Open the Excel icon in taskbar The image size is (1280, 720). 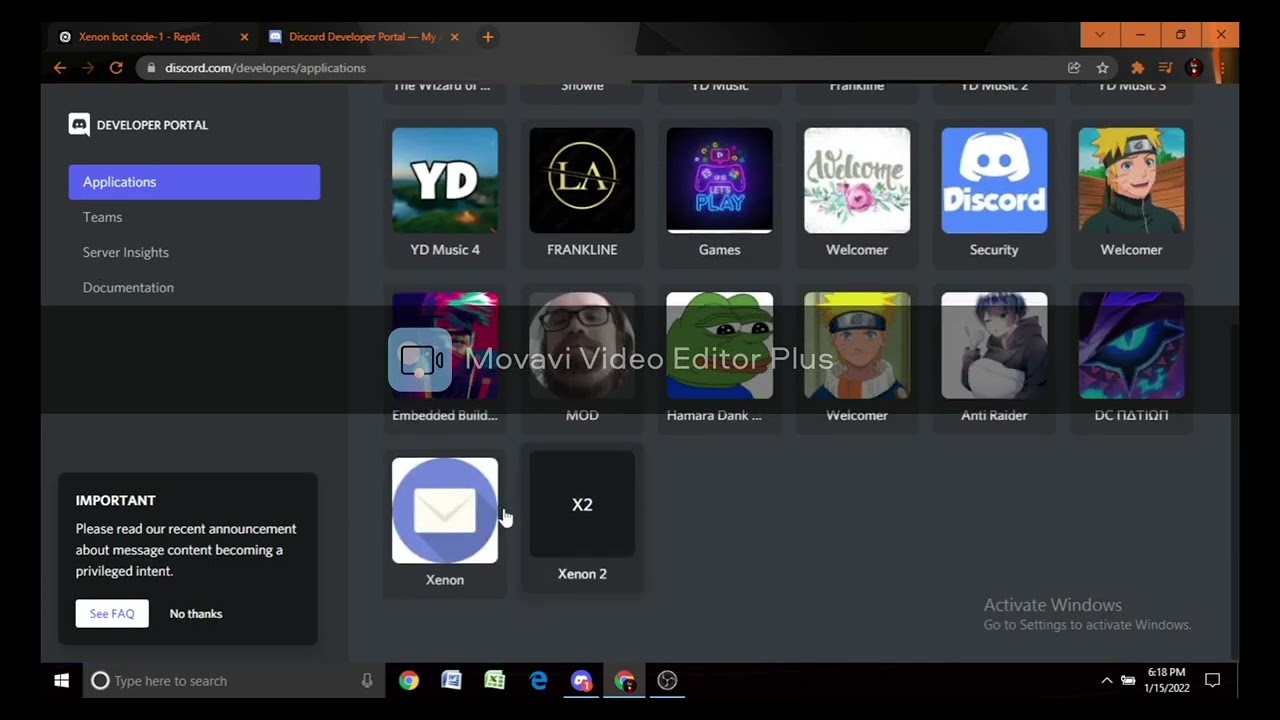(x=495, y=681)
